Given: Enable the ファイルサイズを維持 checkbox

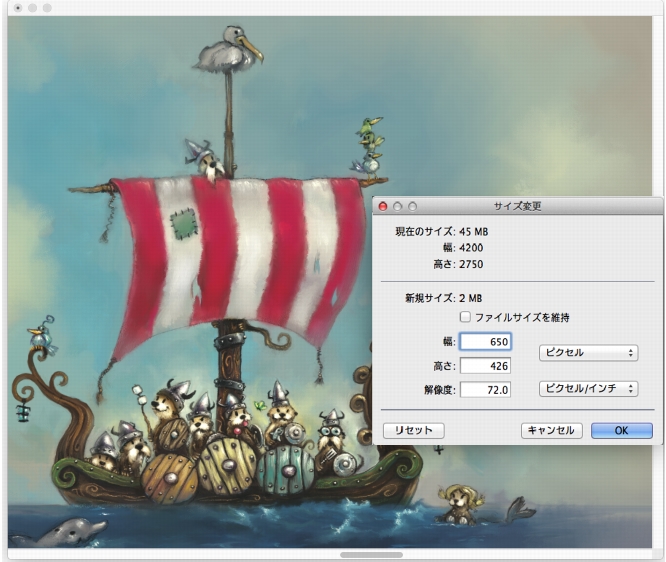Looking at the screenshot, I should click(x=465, y=317).
